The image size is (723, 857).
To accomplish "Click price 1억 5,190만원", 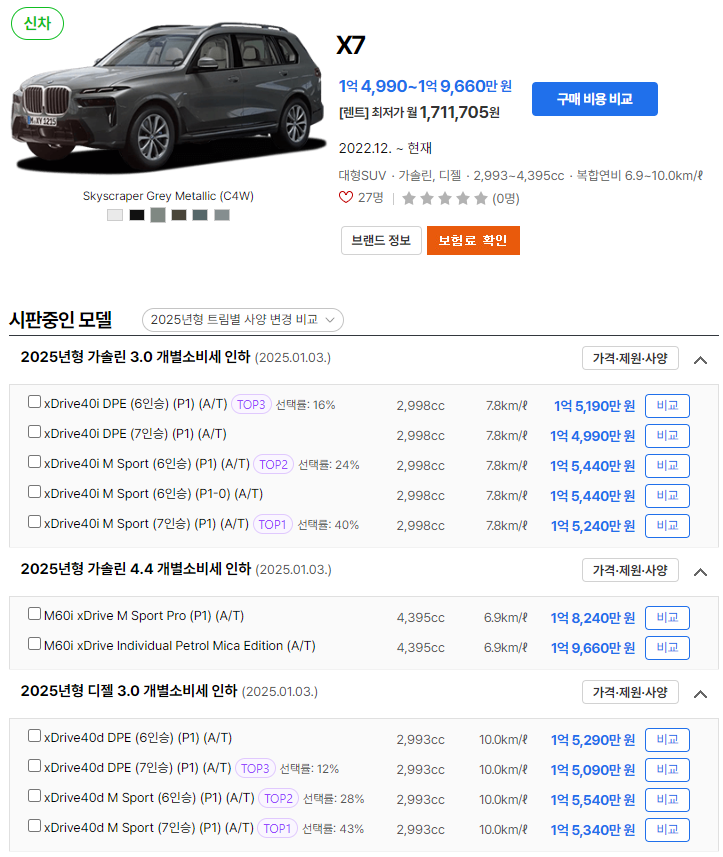I will 595,406.
